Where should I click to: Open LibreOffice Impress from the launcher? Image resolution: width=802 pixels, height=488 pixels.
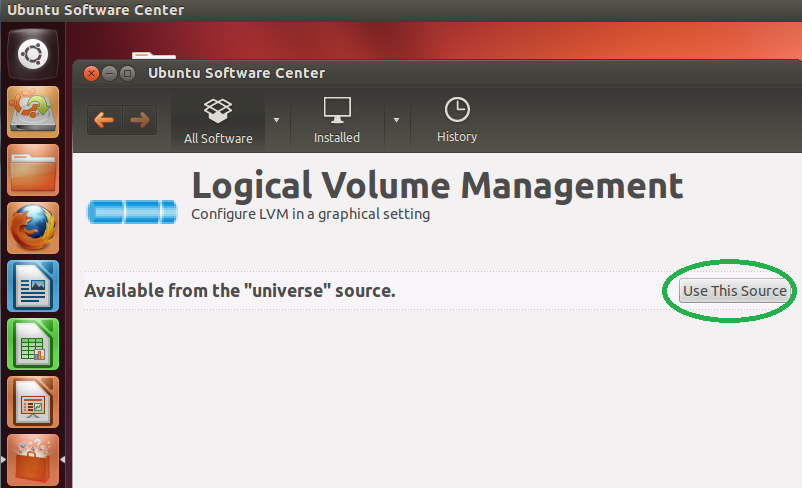(x=33, y=402)
